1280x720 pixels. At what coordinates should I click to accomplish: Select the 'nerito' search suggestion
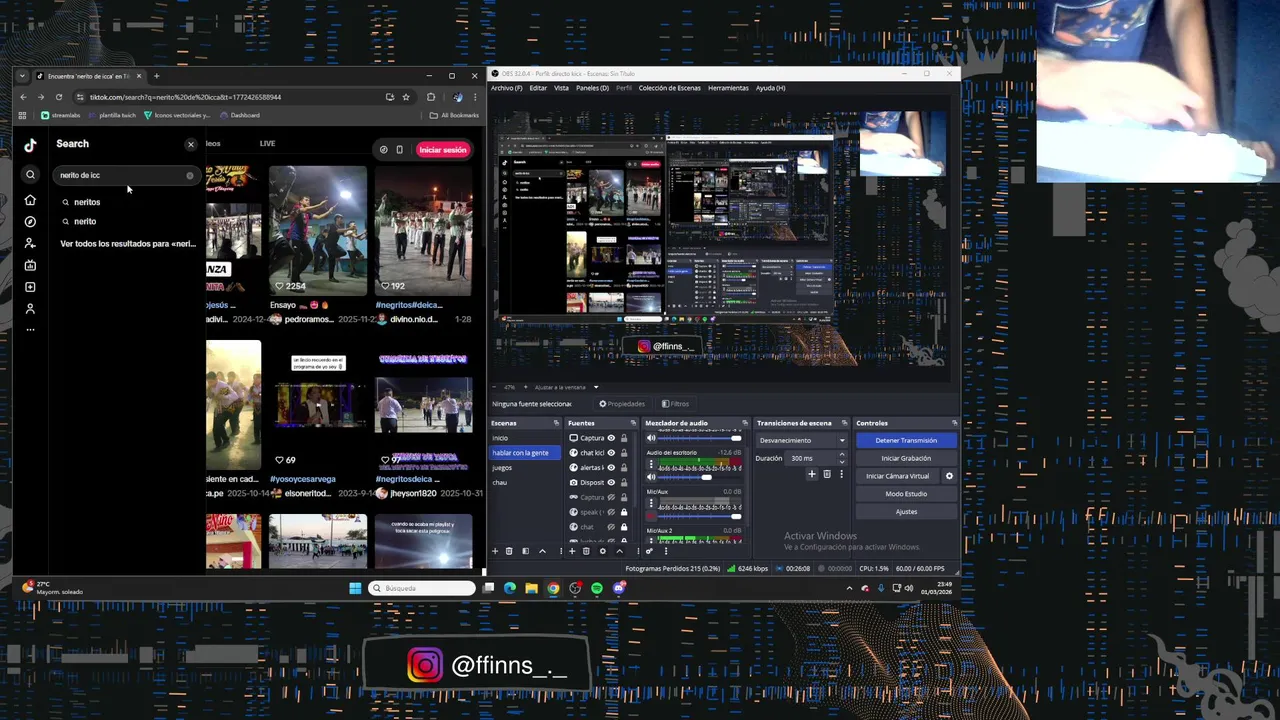pyautogui.click(x=85, y=221)
